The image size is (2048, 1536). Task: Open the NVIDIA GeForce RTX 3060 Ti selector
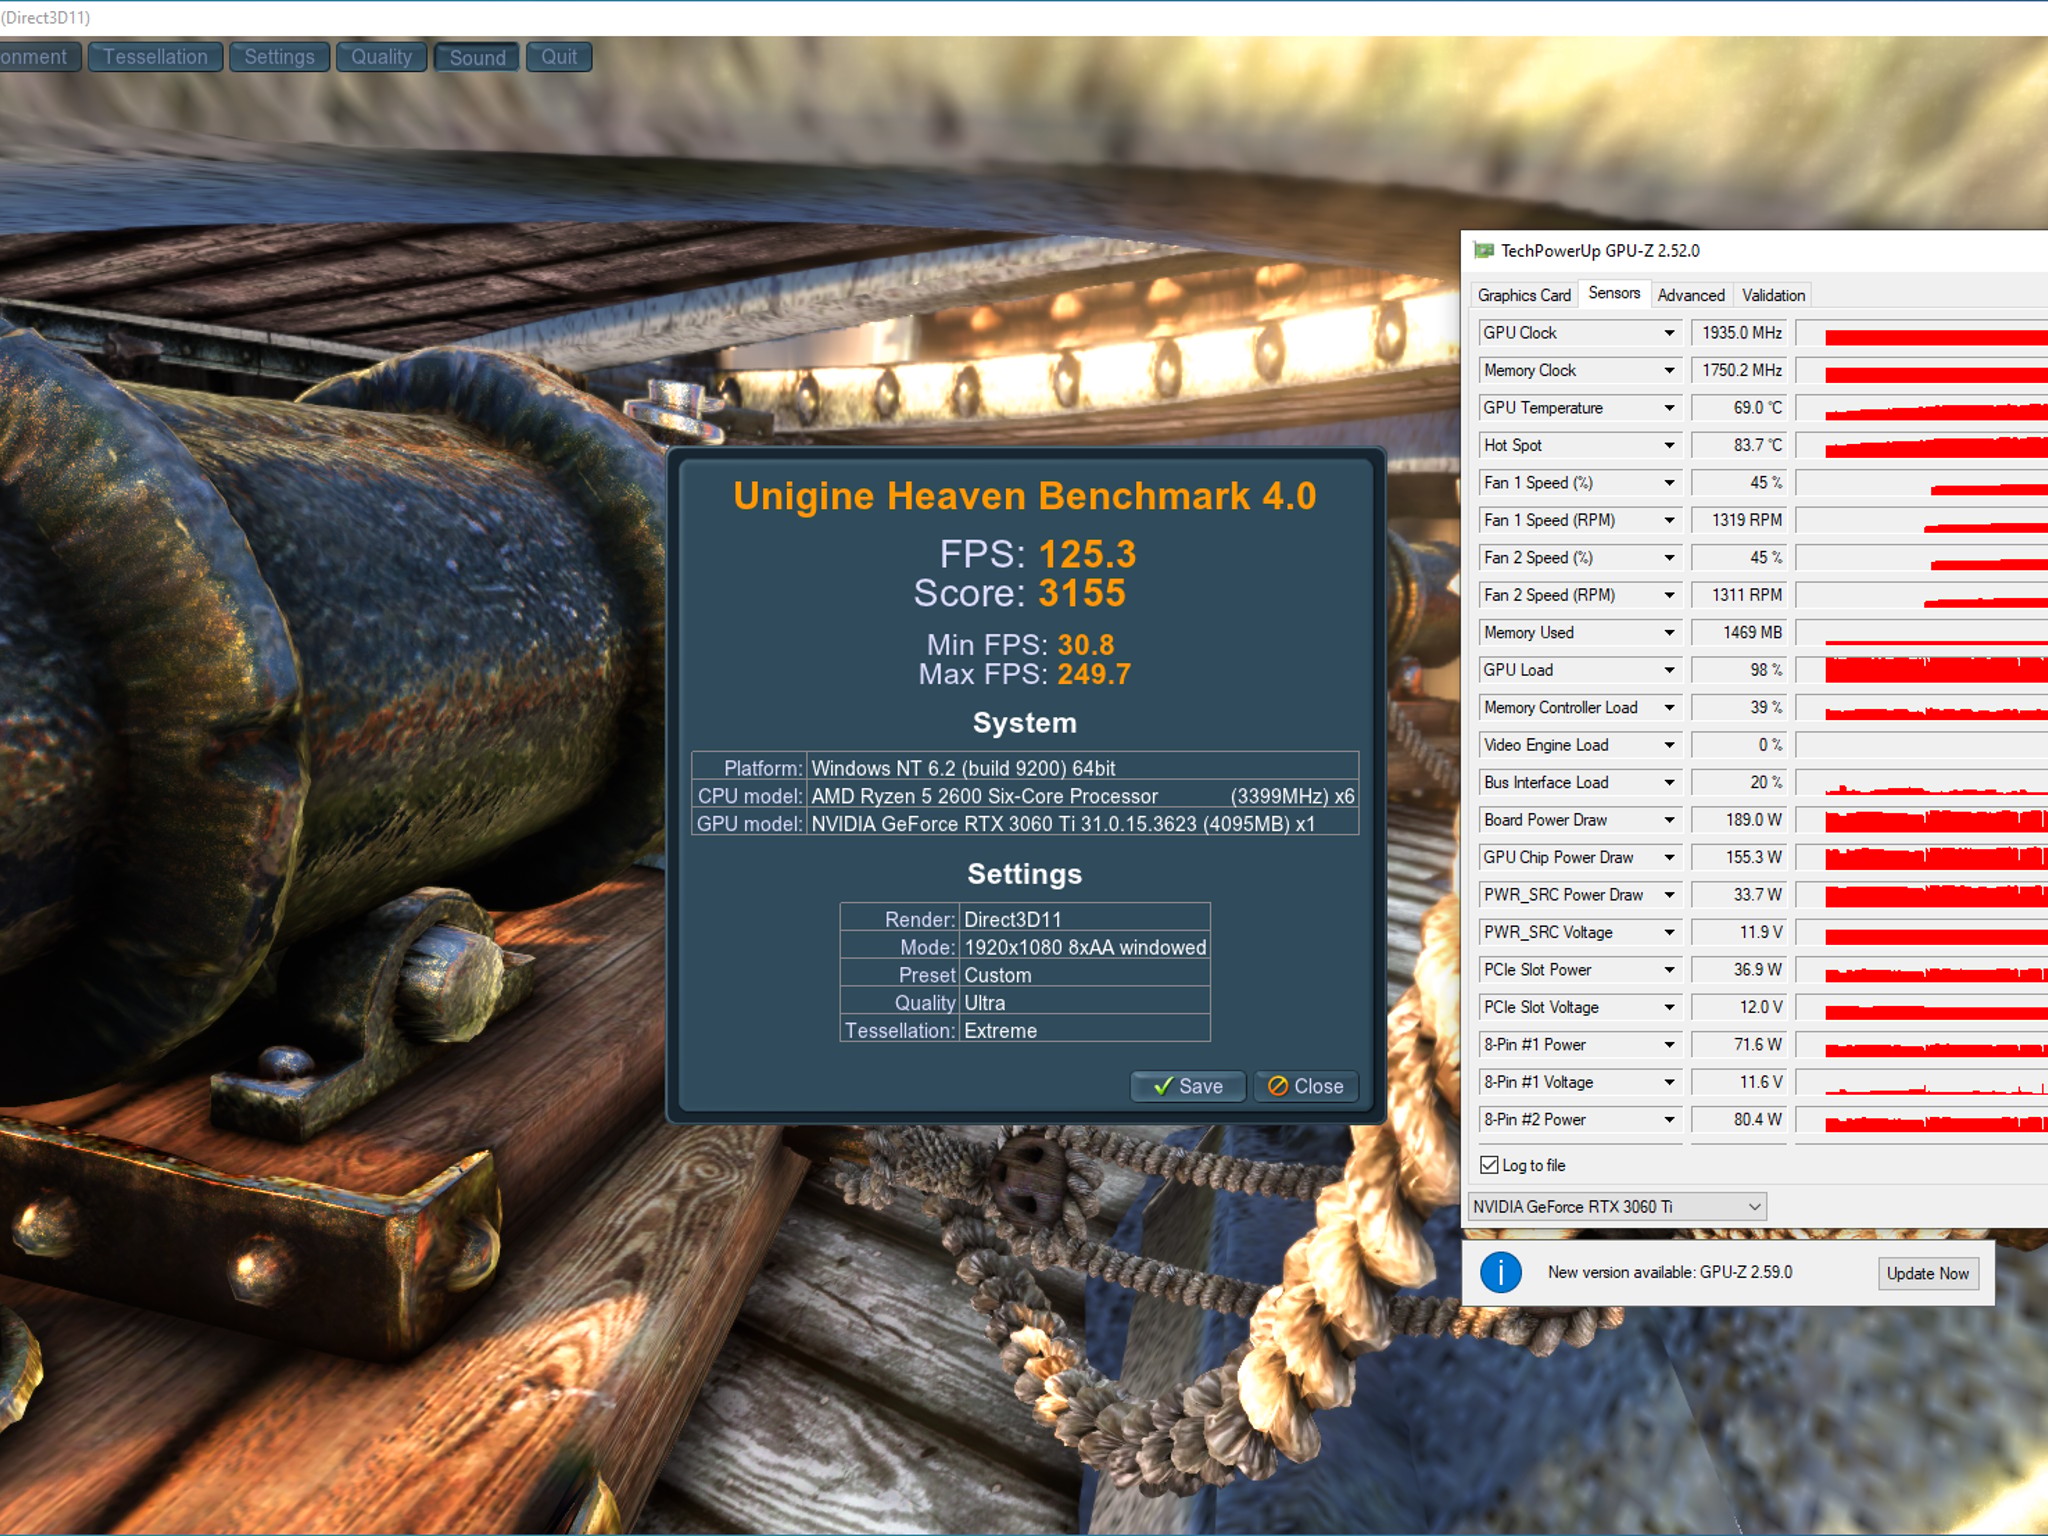click(1617, 1207)
